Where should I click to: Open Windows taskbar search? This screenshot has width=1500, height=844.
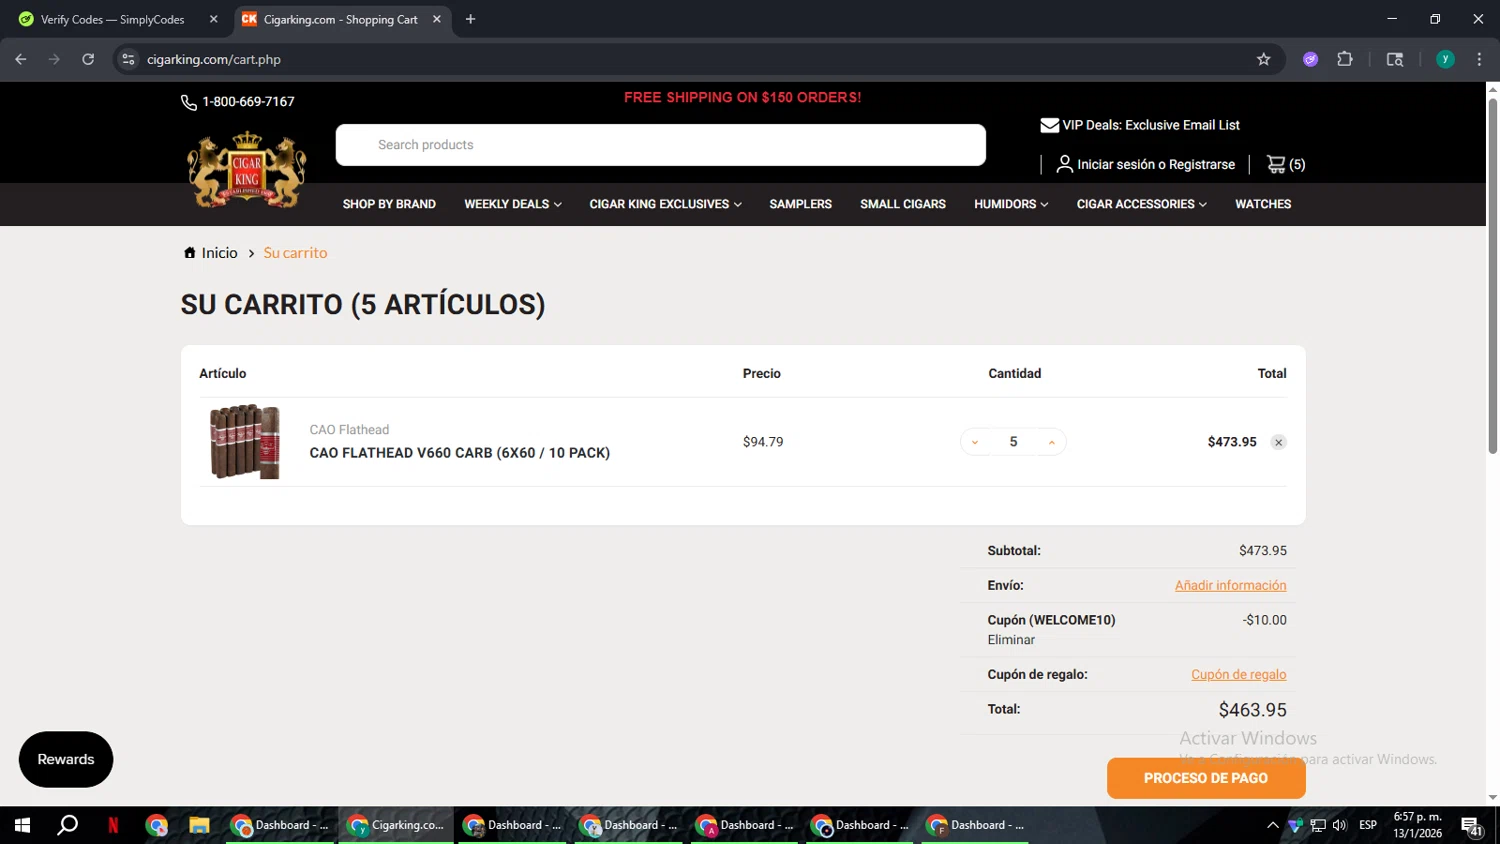(x=67, y=825)
